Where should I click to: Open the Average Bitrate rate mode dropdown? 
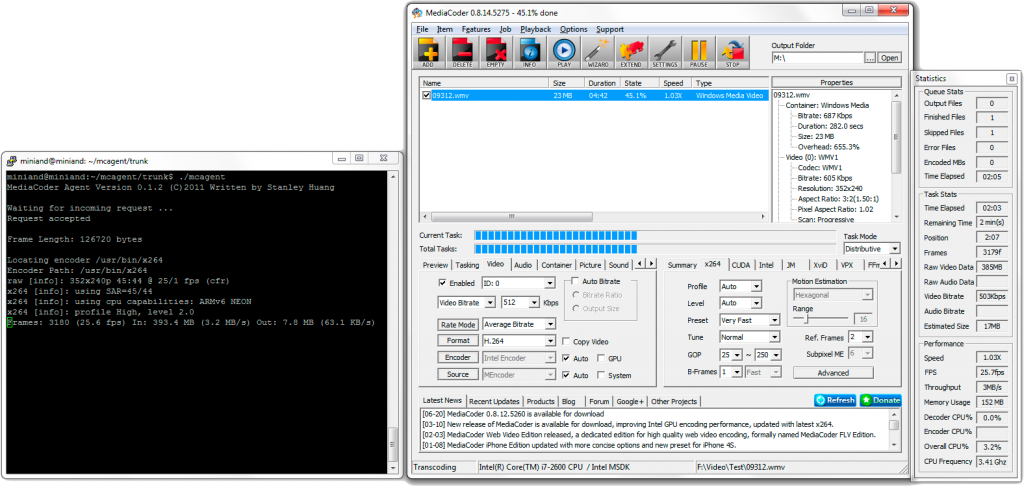[x=518, y=325]
